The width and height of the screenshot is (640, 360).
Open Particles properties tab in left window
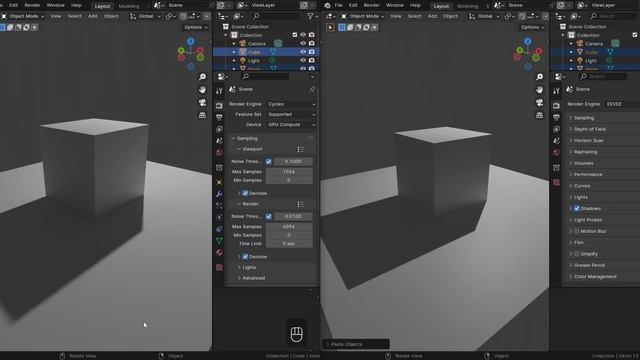click(x=219, y=205)
